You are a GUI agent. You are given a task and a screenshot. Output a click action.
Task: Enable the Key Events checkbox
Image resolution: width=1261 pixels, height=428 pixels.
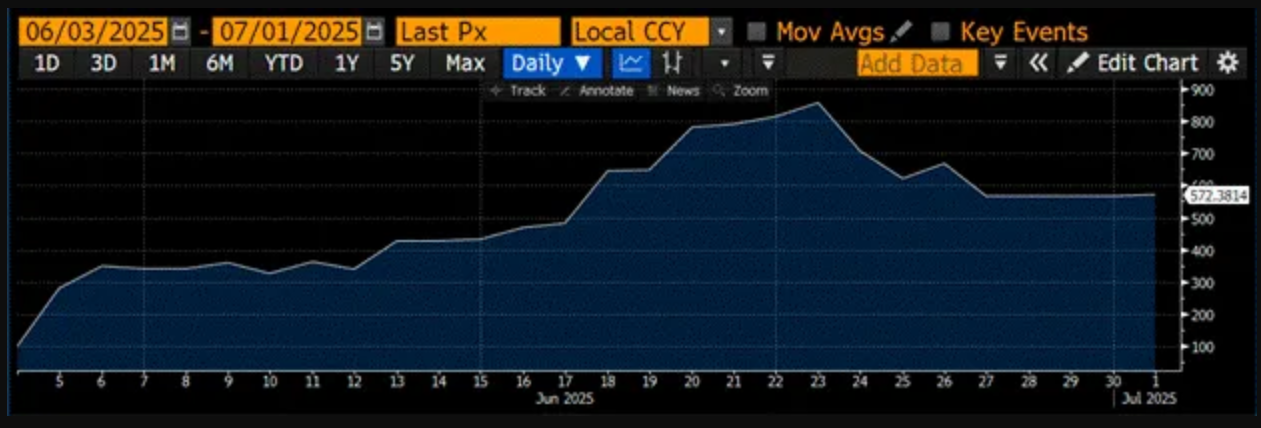pyautogui.click(x=940, y=32)
